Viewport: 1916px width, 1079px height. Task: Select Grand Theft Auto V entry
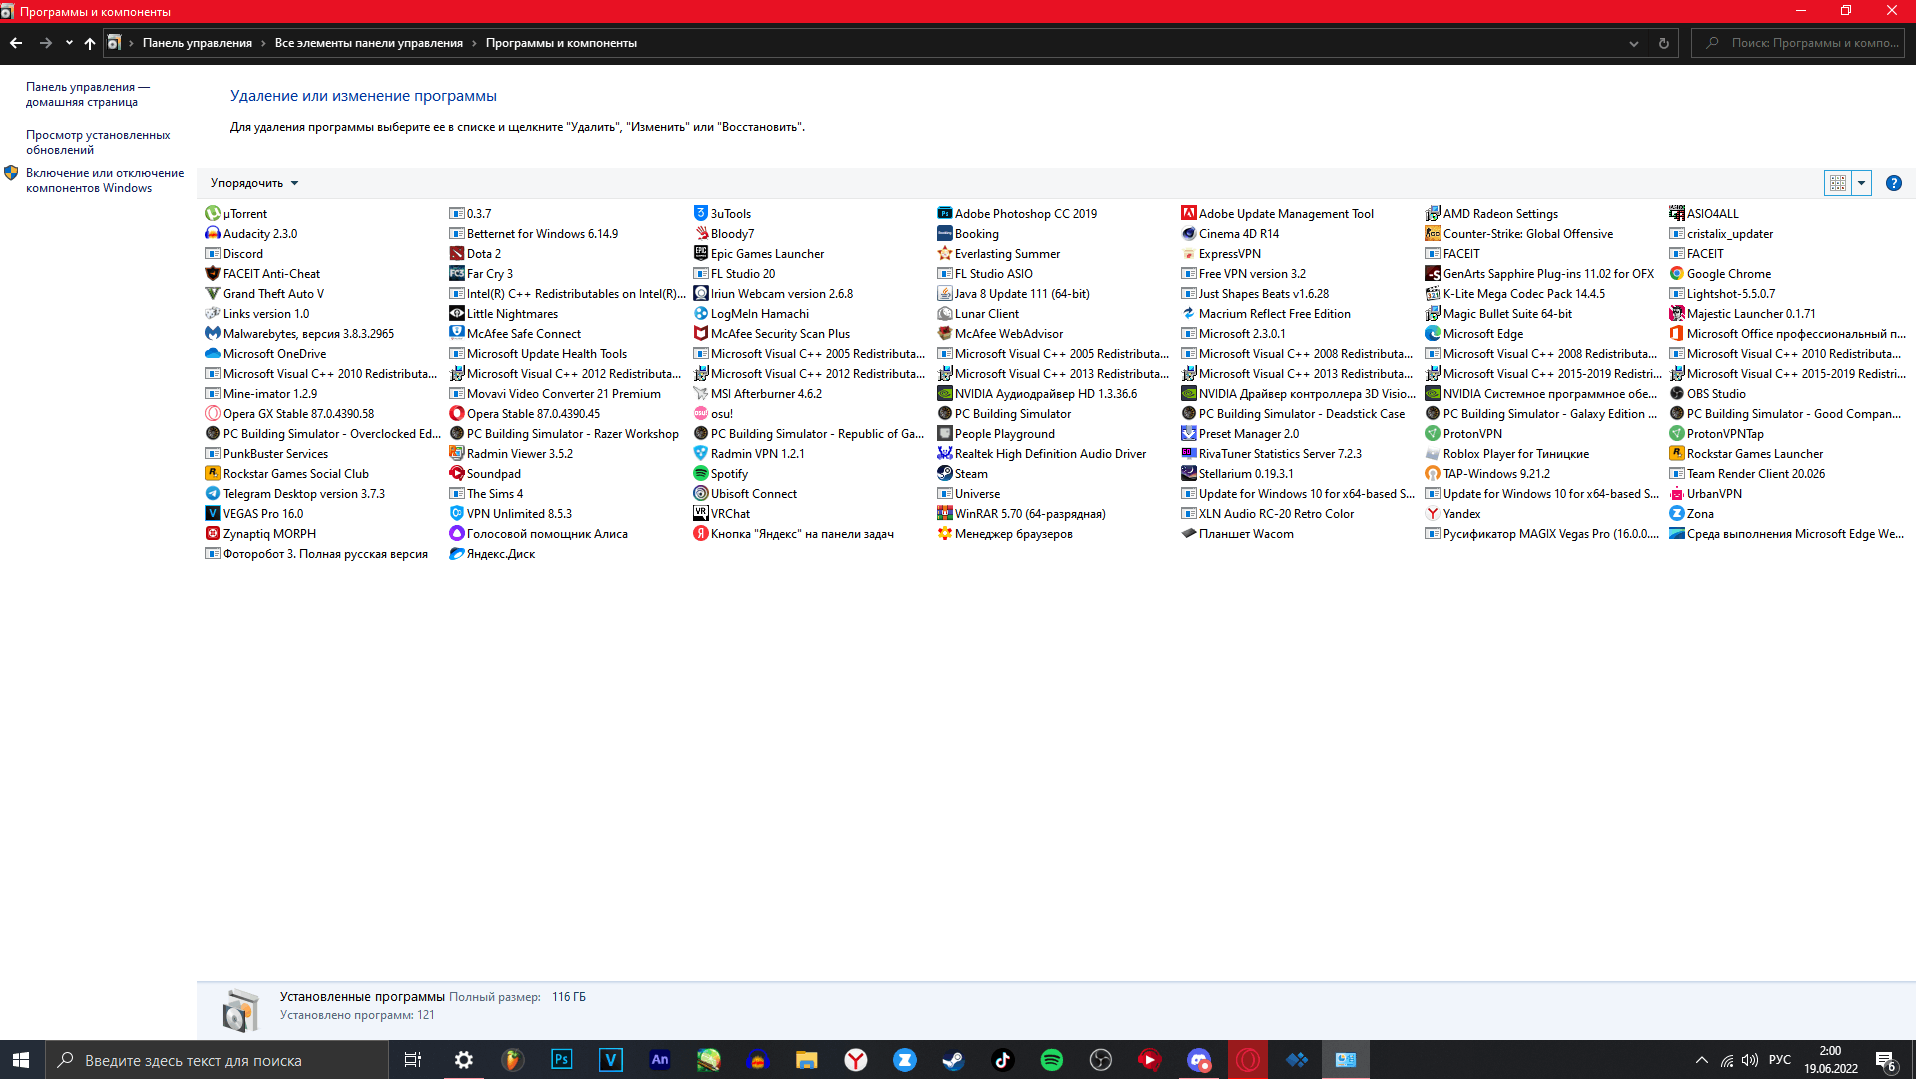265,293
